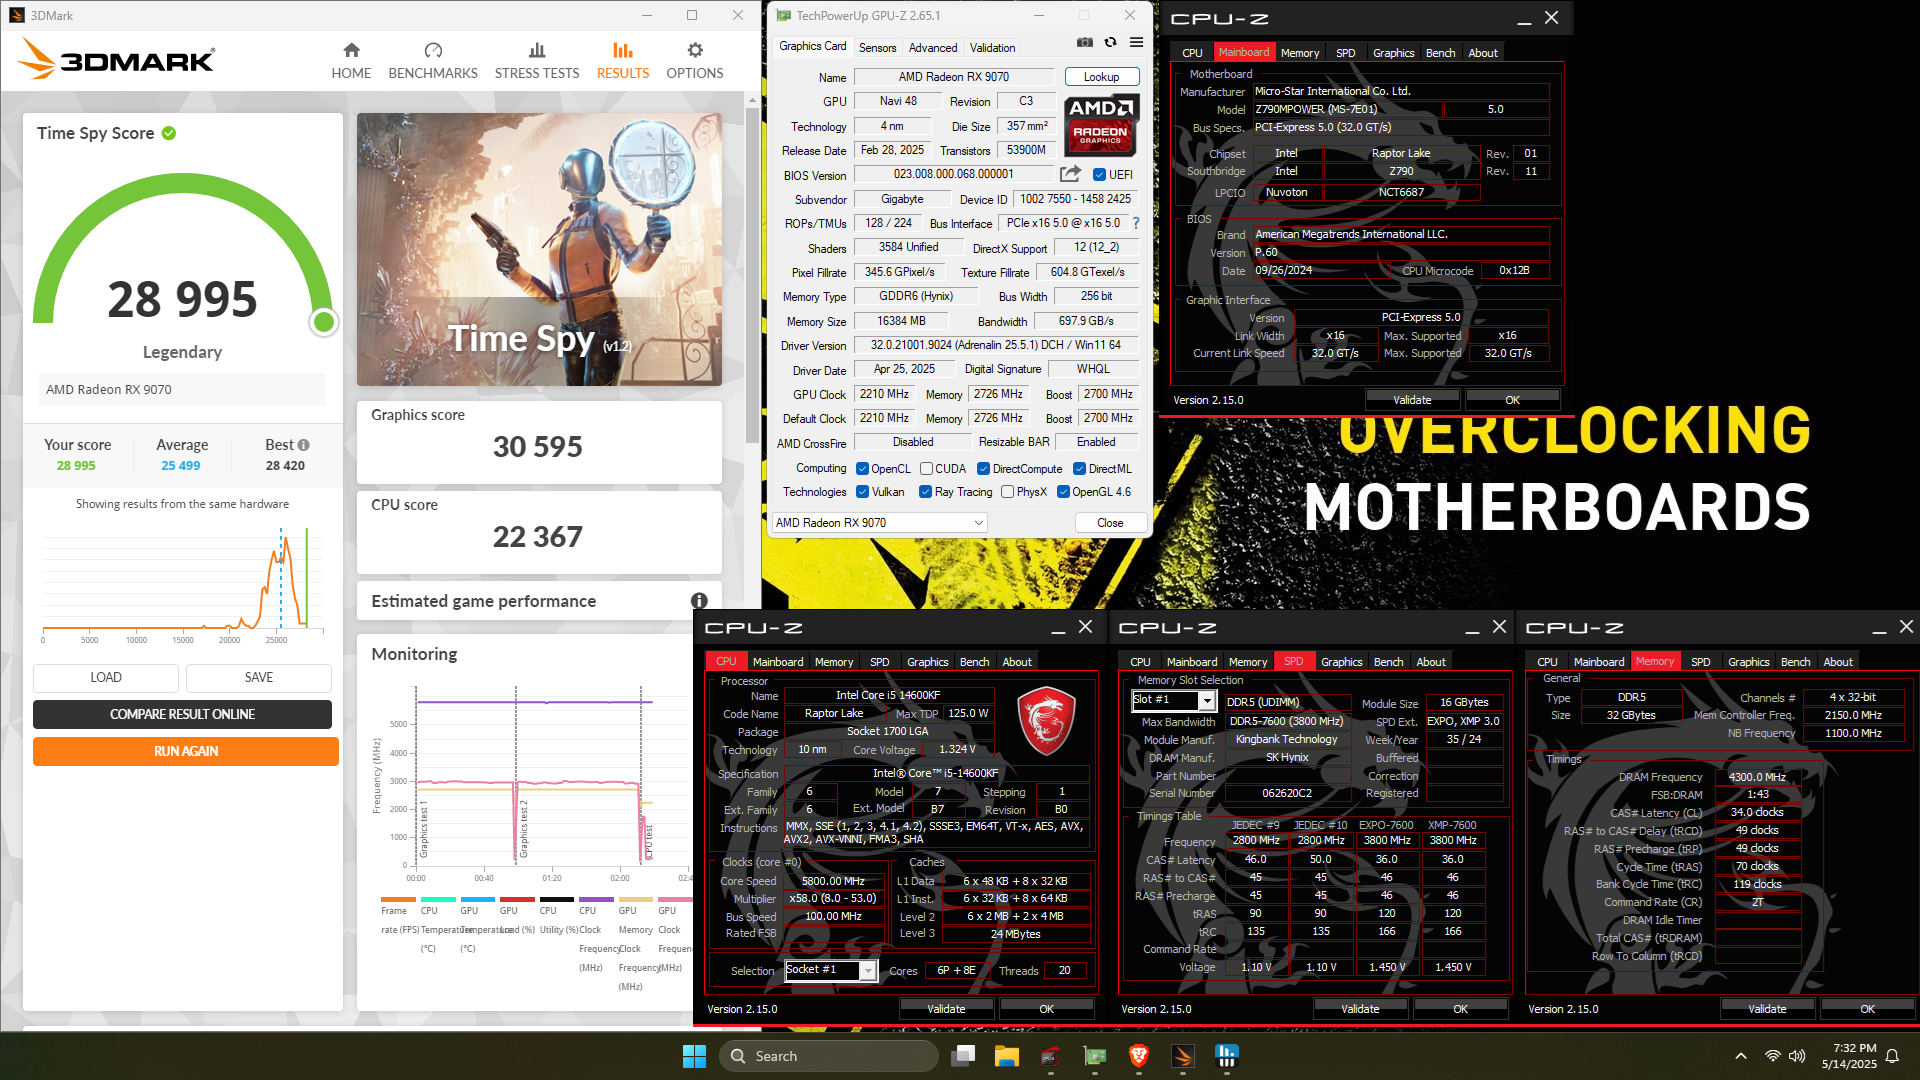Toggle the DirectML checkbox in GPU-Z
The height and width of the screenshot is (1080, 1920).
click(x=1079, y=469)
